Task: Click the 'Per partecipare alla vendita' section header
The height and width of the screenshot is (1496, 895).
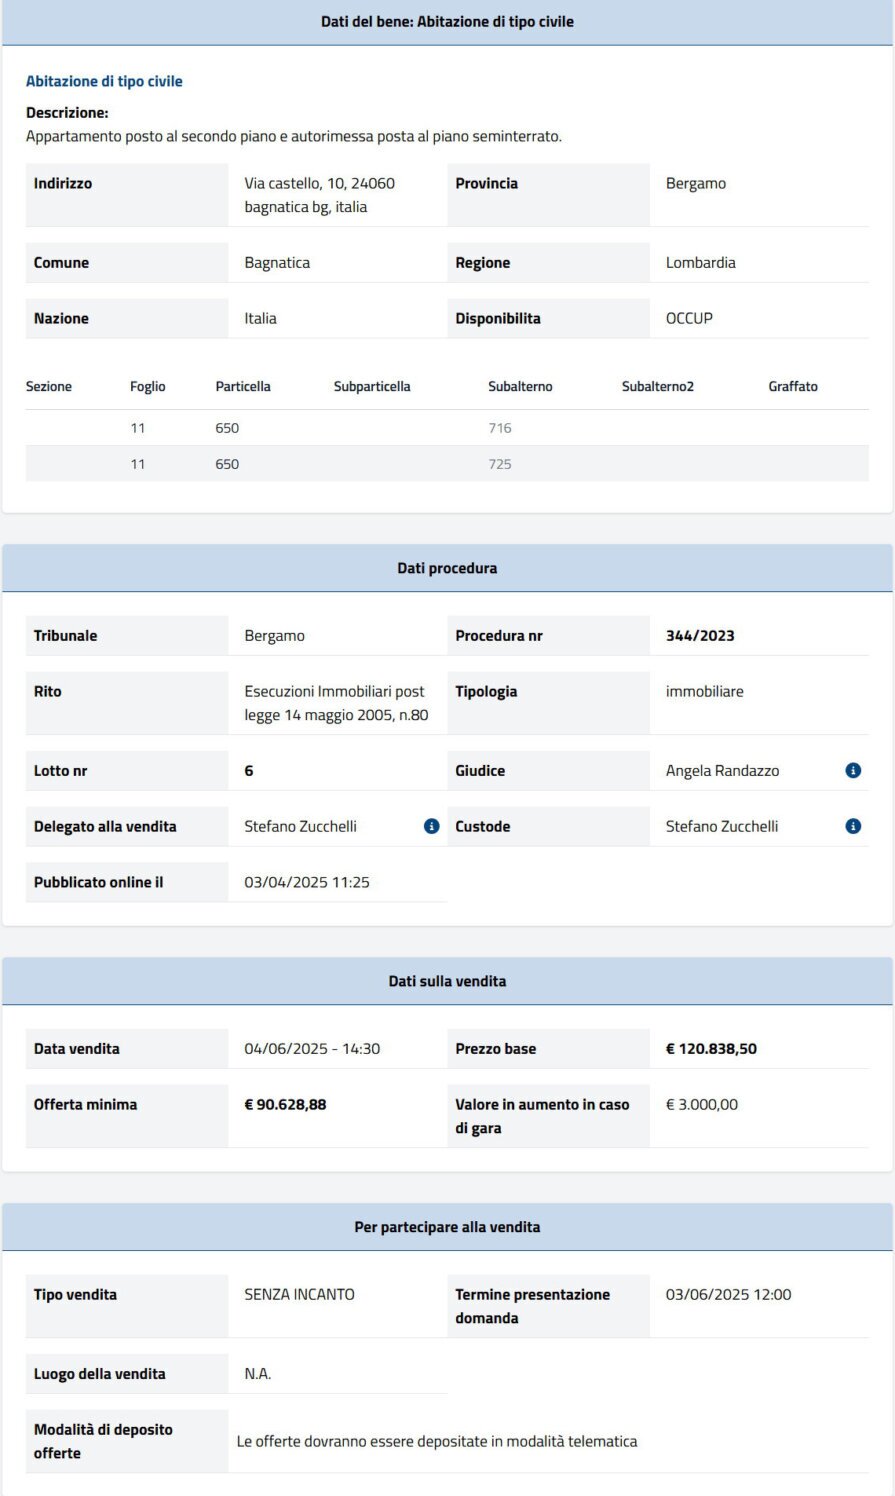Action: click(x=447, y=1227)
